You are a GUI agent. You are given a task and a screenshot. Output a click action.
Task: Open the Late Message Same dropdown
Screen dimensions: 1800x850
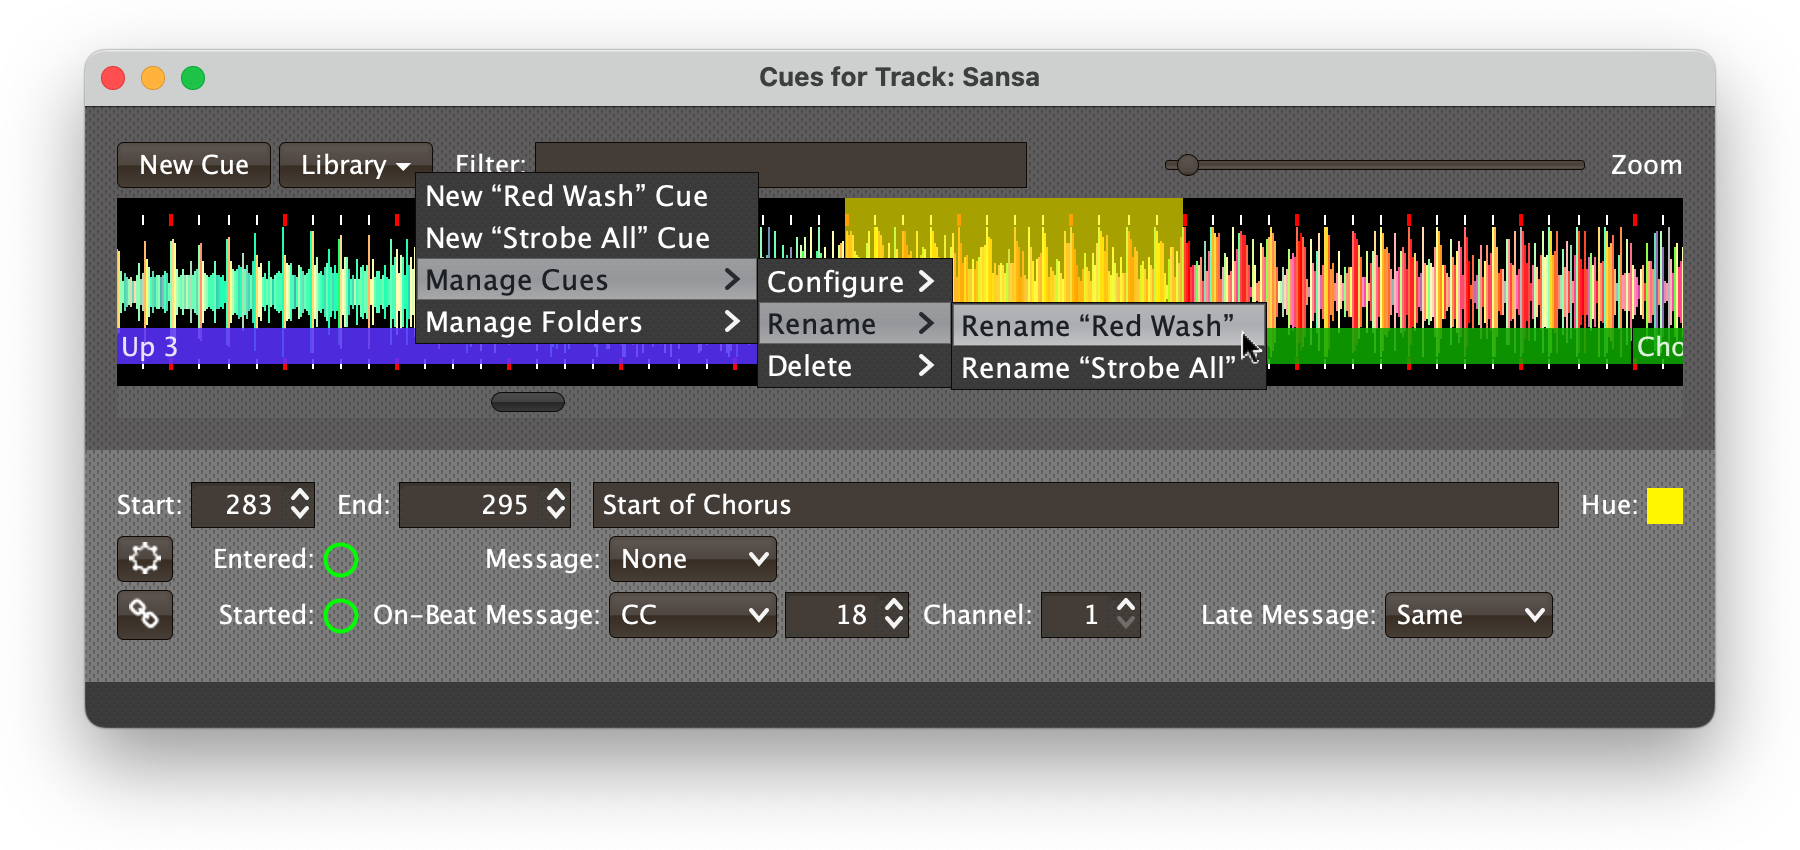pos(1468,615)
